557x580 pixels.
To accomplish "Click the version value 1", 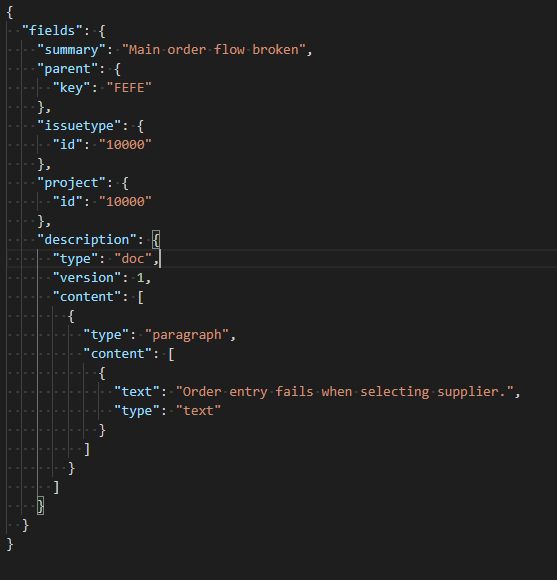I will [141, 278].
